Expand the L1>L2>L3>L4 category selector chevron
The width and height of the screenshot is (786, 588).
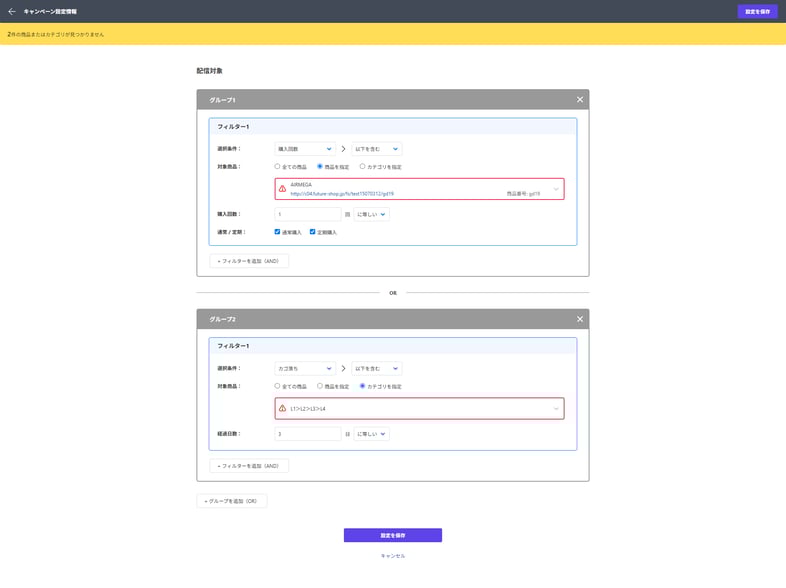[556, 409]
